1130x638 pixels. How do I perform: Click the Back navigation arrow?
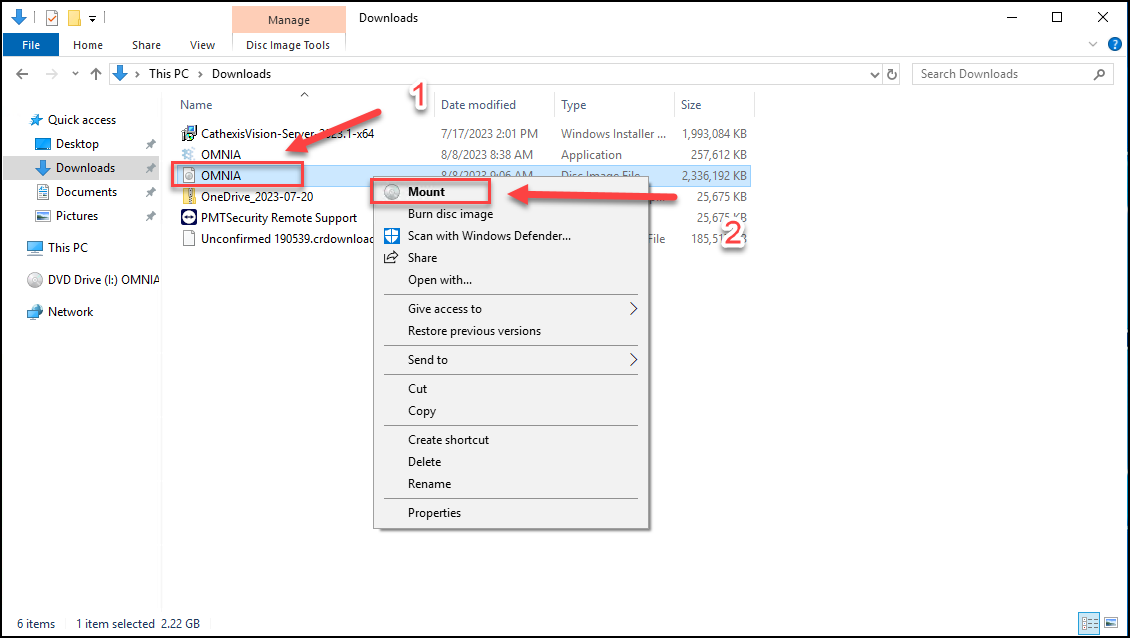22,74
